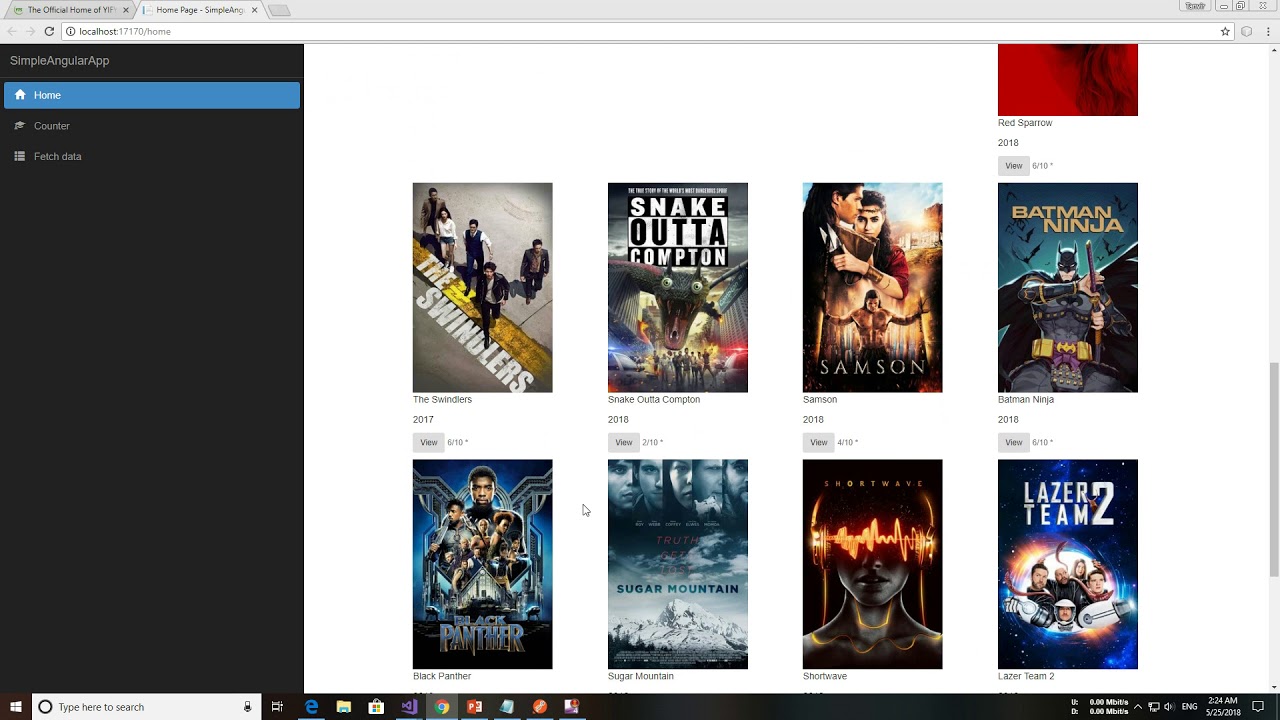Image resolution: width=1280 pixels, height=720 pixels.
Task: Click the 'Snake Outta Compton' title text
Action: click(654, 399)
